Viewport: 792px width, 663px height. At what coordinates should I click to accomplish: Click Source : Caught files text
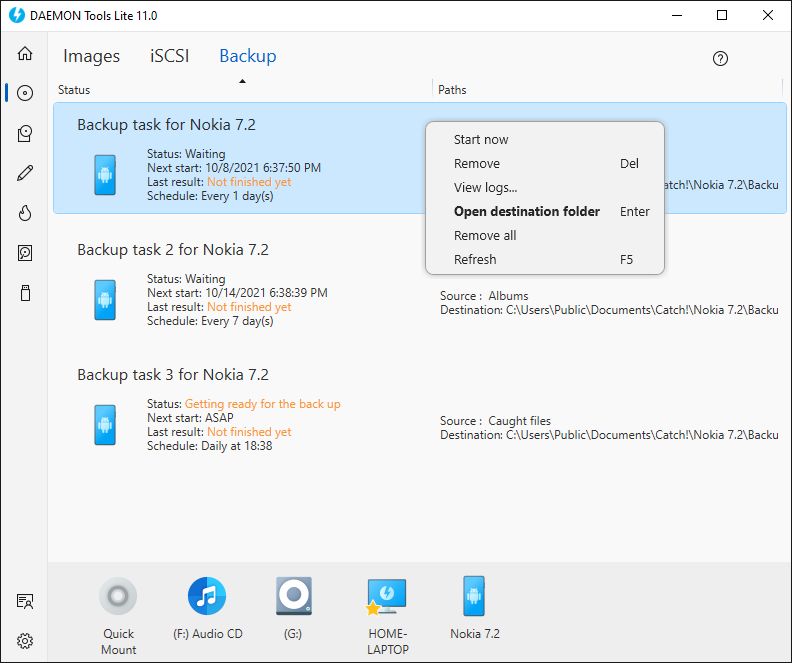pos(495,421)
